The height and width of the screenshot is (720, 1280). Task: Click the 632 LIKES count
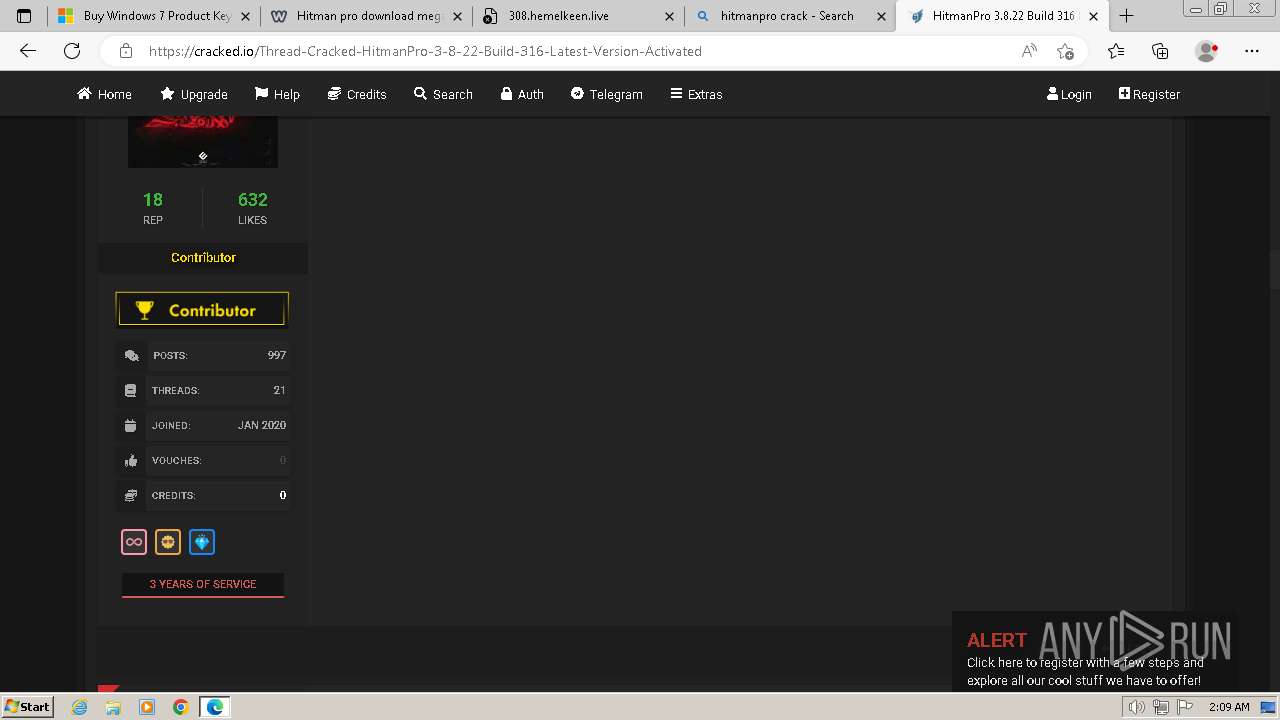pos(252,208)
